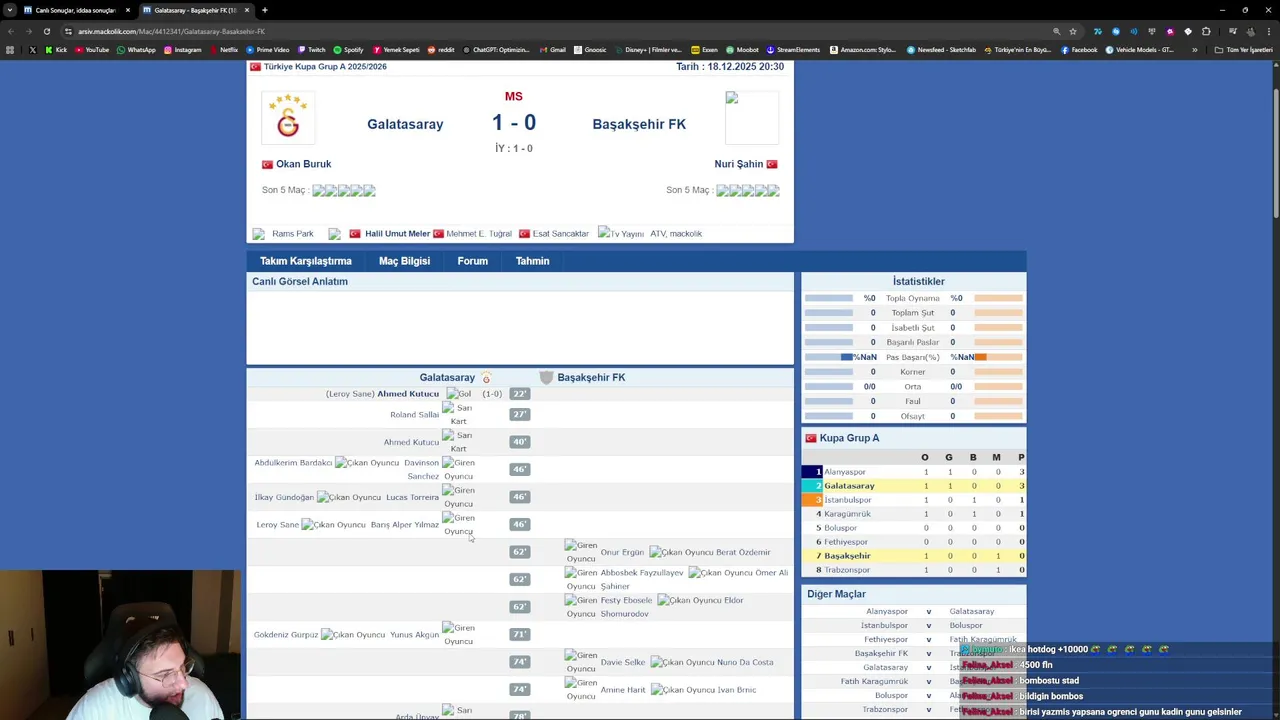Click Davie Selke substitution entry
Screen dimensions: 1280x720
[622, 662]
